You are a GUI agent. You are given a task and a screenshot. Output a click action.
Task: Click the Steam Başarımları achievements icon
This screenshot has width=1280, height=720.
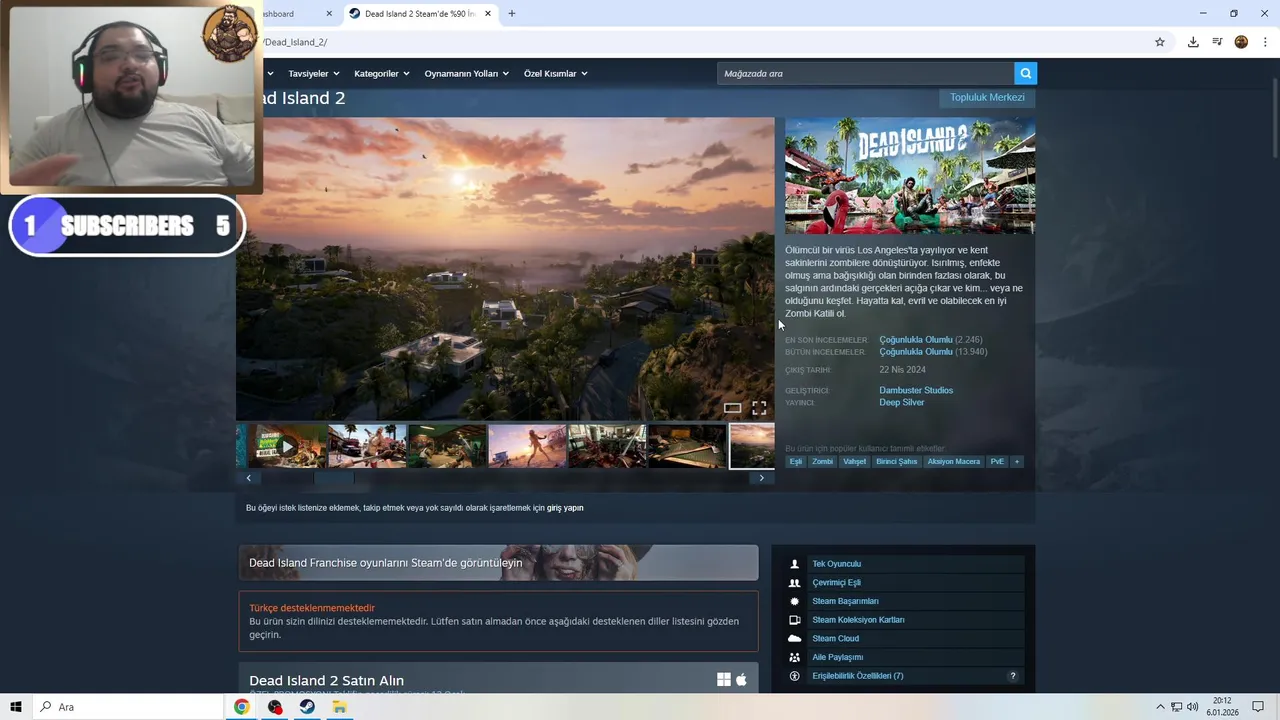[795, 601]
